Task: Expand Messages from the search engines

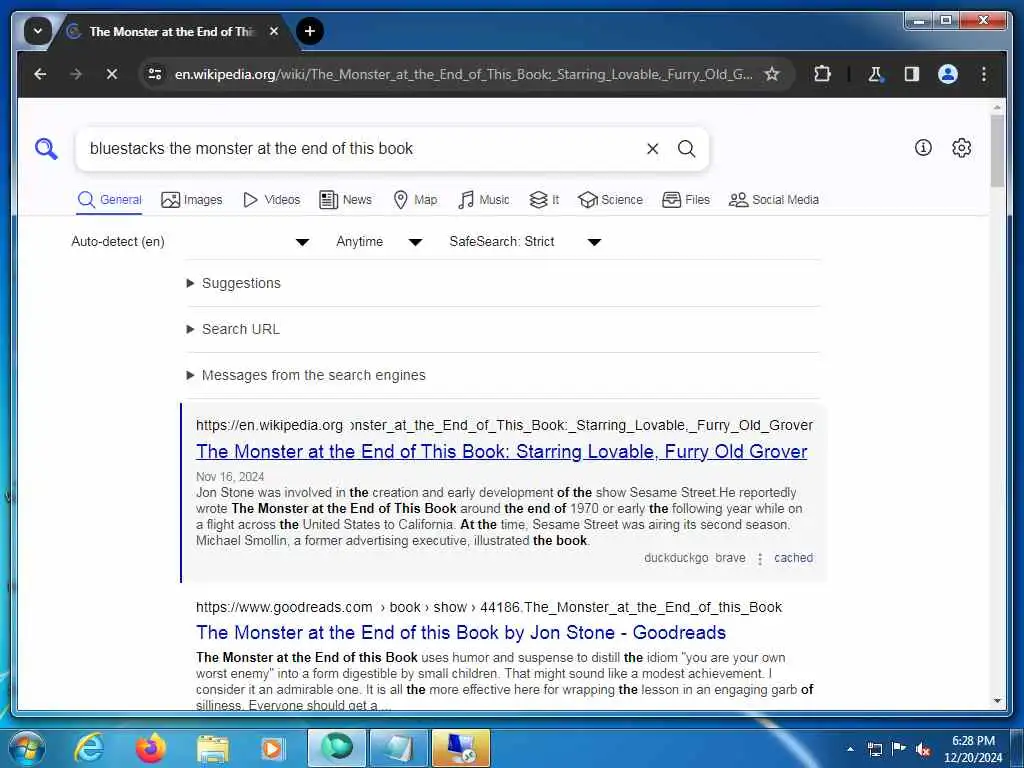Action: point(306,376)
